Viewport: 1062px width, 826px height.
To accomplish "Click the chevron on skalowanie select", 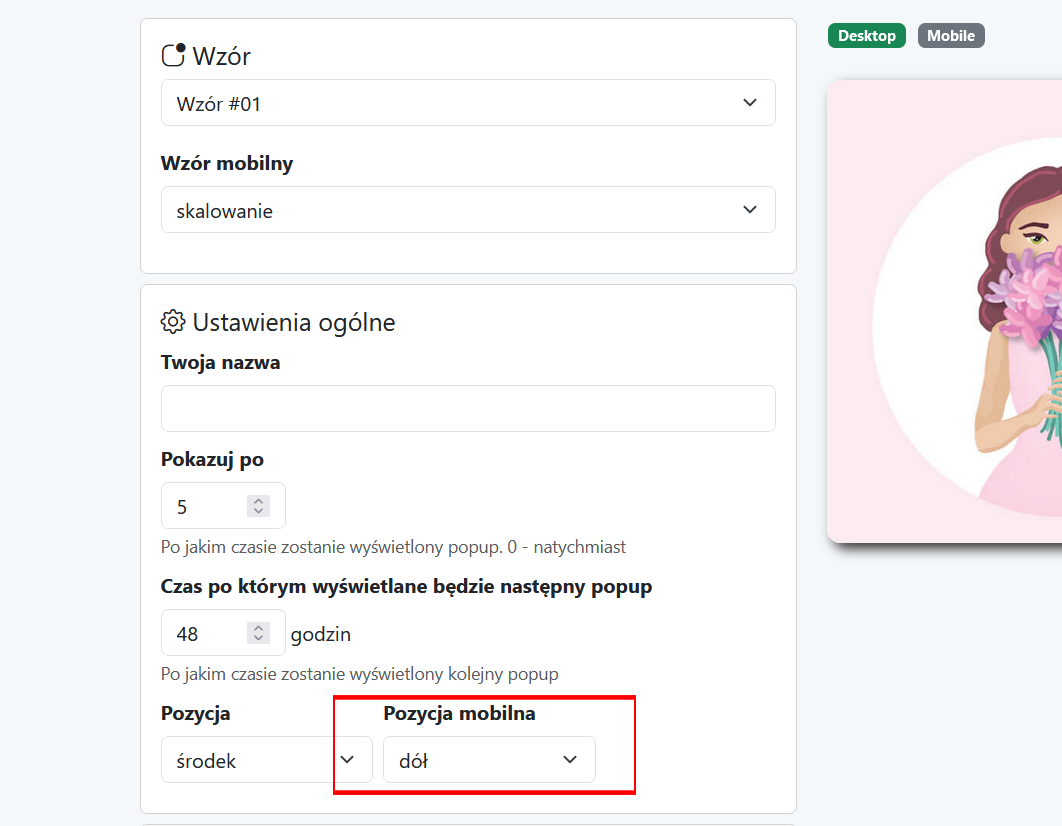I will coord(750,210).
